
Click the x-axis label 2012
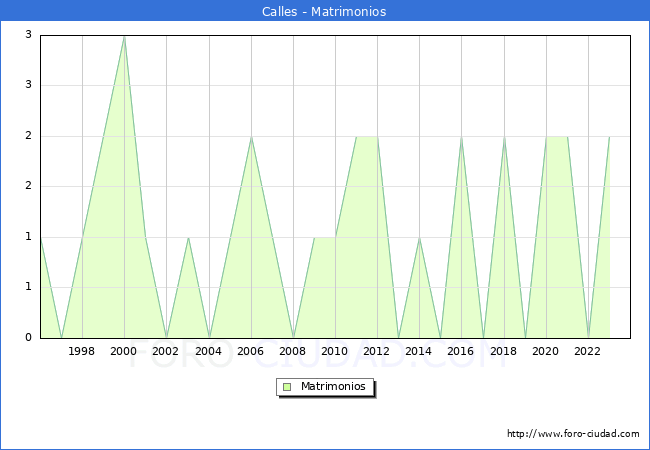click(x=376, y=351)
